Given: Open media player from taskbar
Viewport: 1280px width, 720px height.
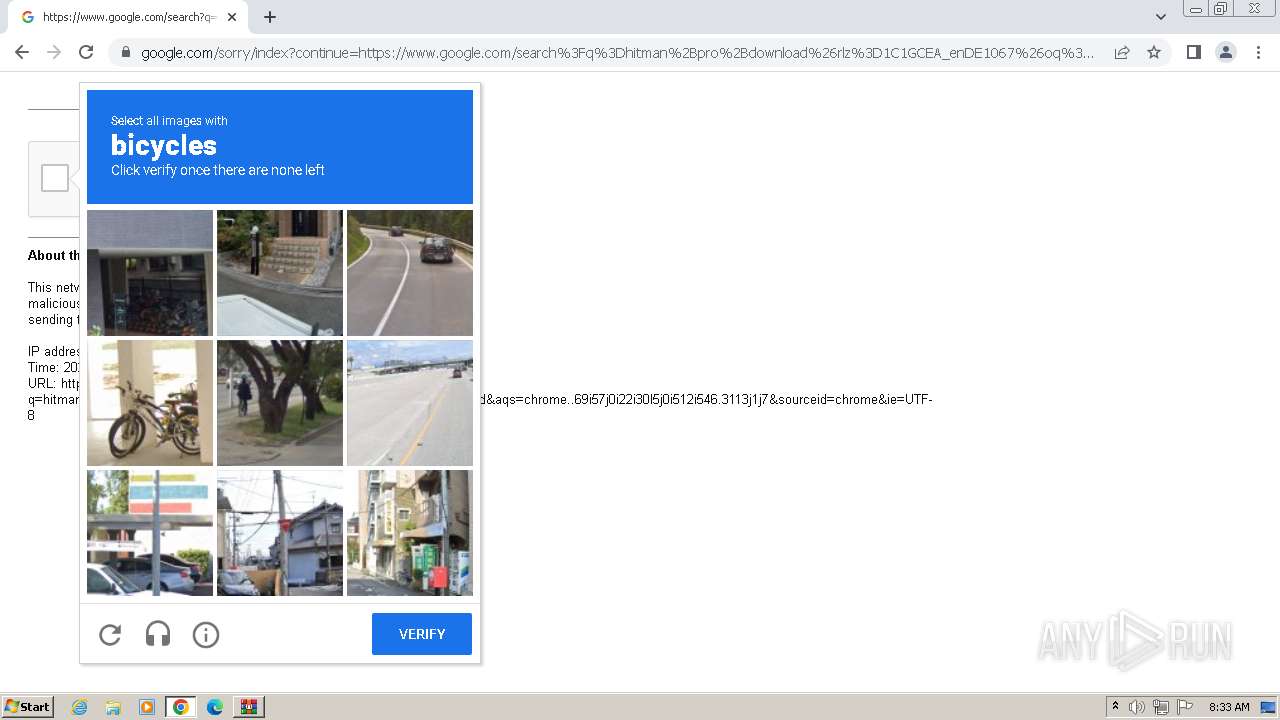Looking at the screenshot, I should (x=147, y=707).
